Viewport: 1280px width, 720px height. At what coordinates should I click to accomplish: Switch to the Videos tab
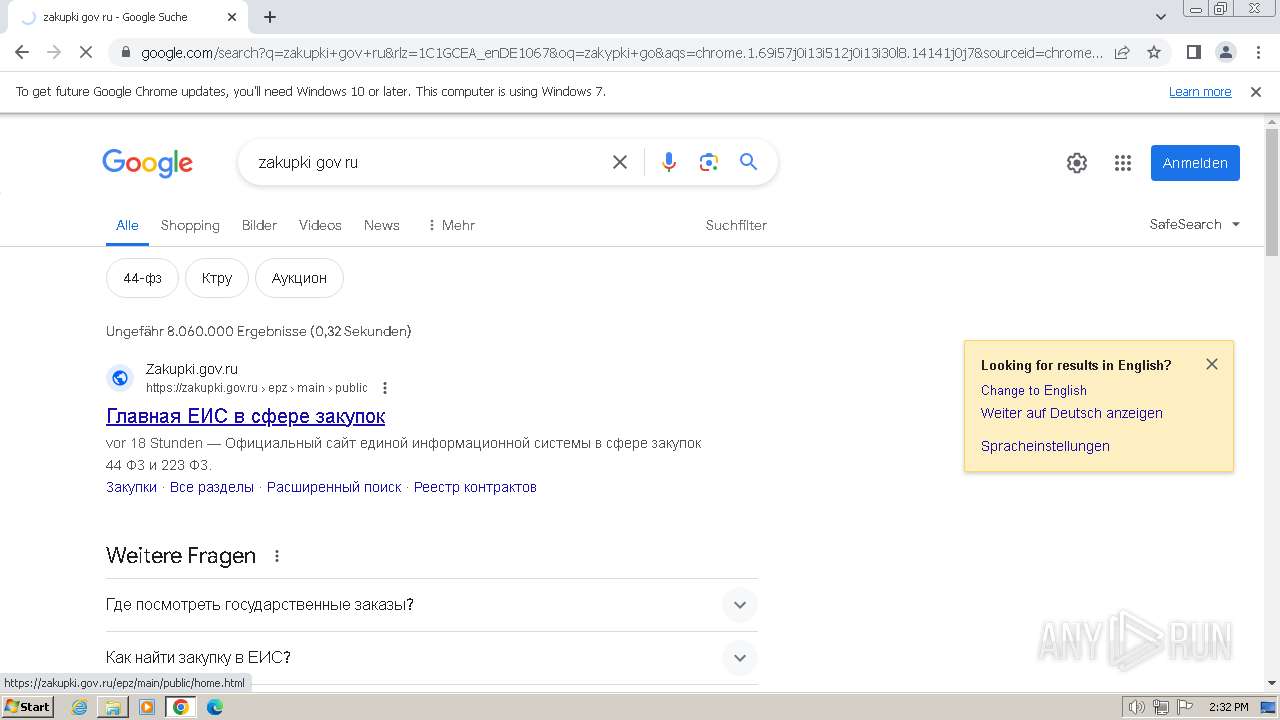click(320, 225)
